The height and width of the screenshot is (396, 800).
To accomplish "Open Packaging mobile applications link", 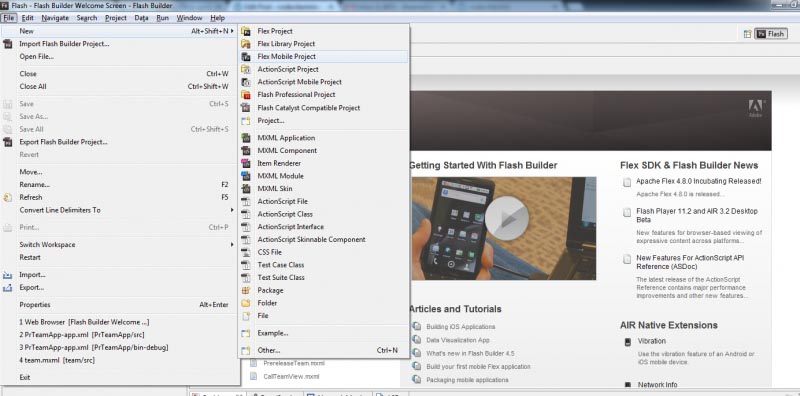I will tap(467, 380).
